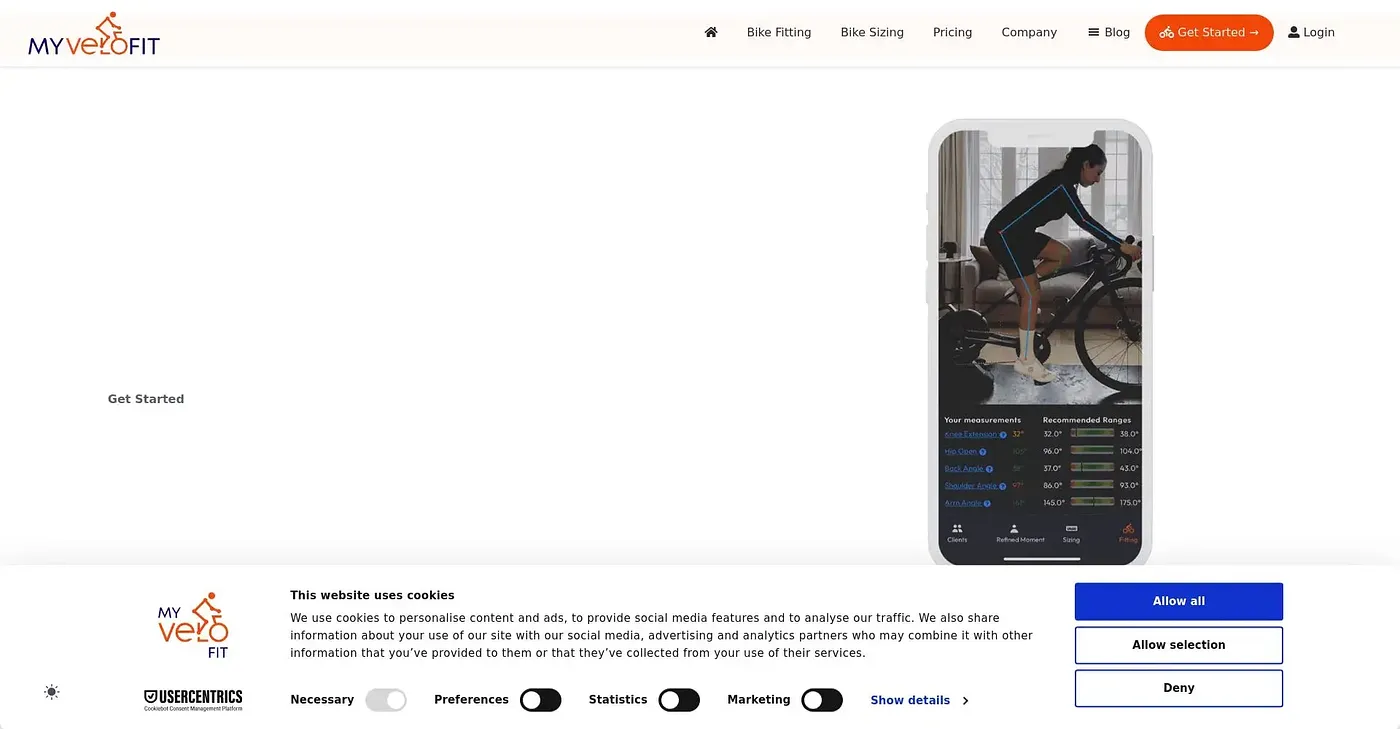
Task: Toggle the sun-shaped theme switcher icon
Action: point(52,691)
